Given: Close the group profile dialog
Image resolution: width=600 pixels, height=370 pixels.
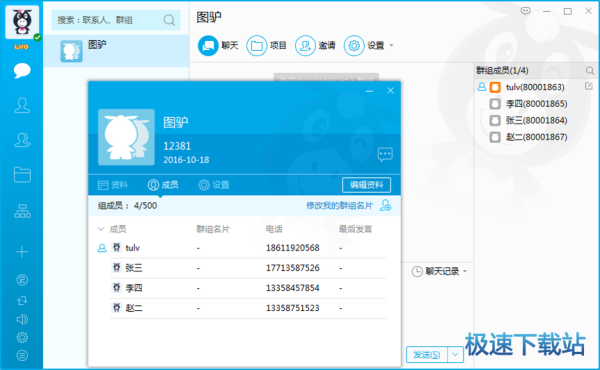Looking at the screenshot, I should (390, 91).
